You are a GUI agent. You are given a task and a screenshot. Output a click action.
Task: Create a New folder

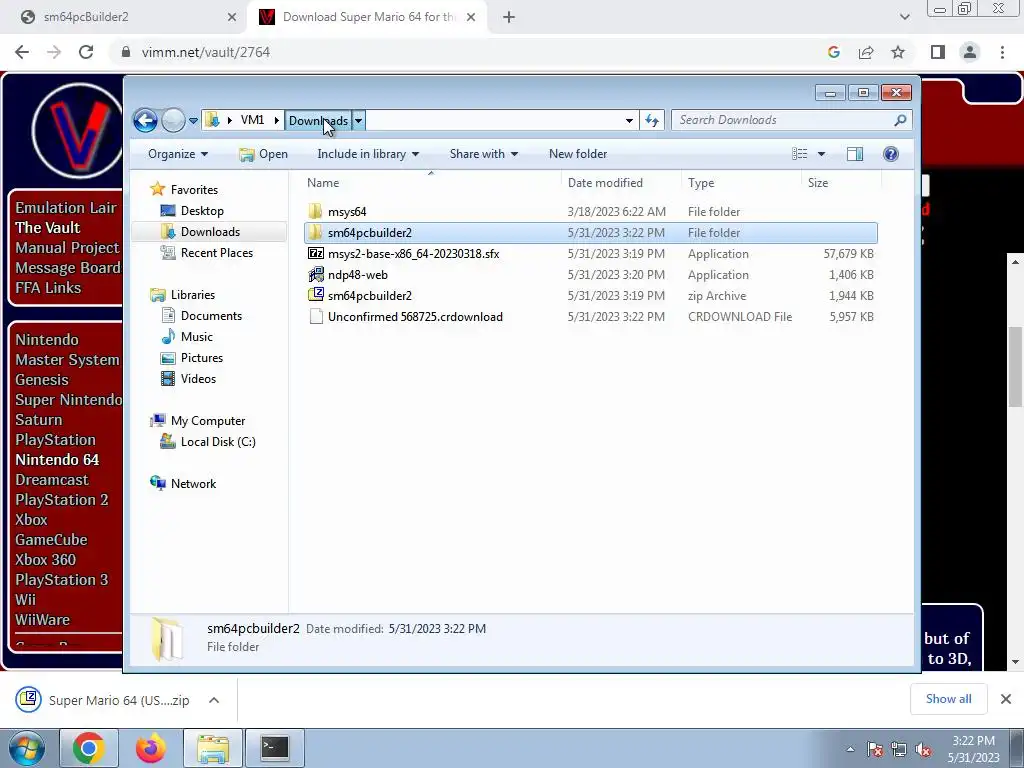pyautogui.click(x=578, y=154)
